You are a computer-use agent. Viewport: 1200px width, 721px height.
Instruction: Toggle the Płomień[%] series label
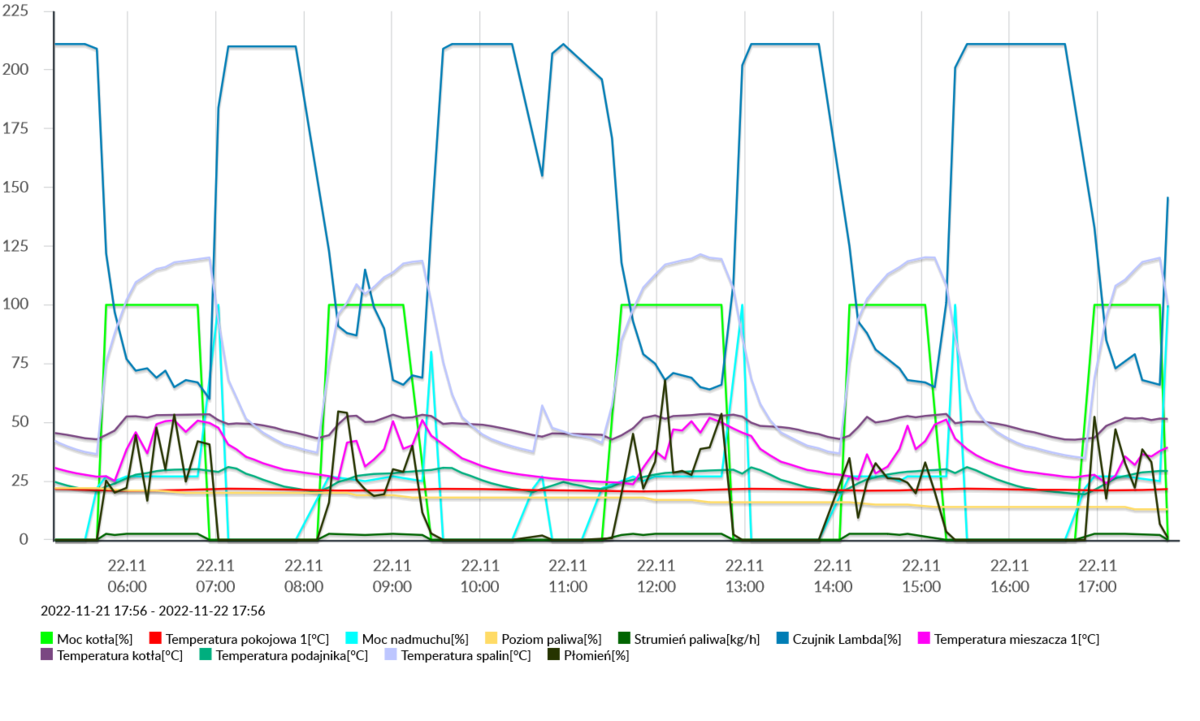(x=597, y=656)
